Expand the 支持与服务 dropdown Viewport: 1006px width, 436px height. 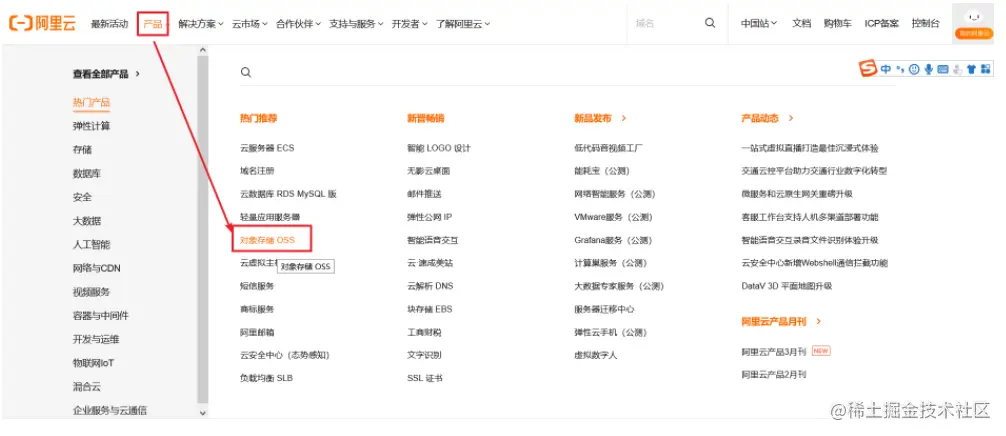pos(356,24)
